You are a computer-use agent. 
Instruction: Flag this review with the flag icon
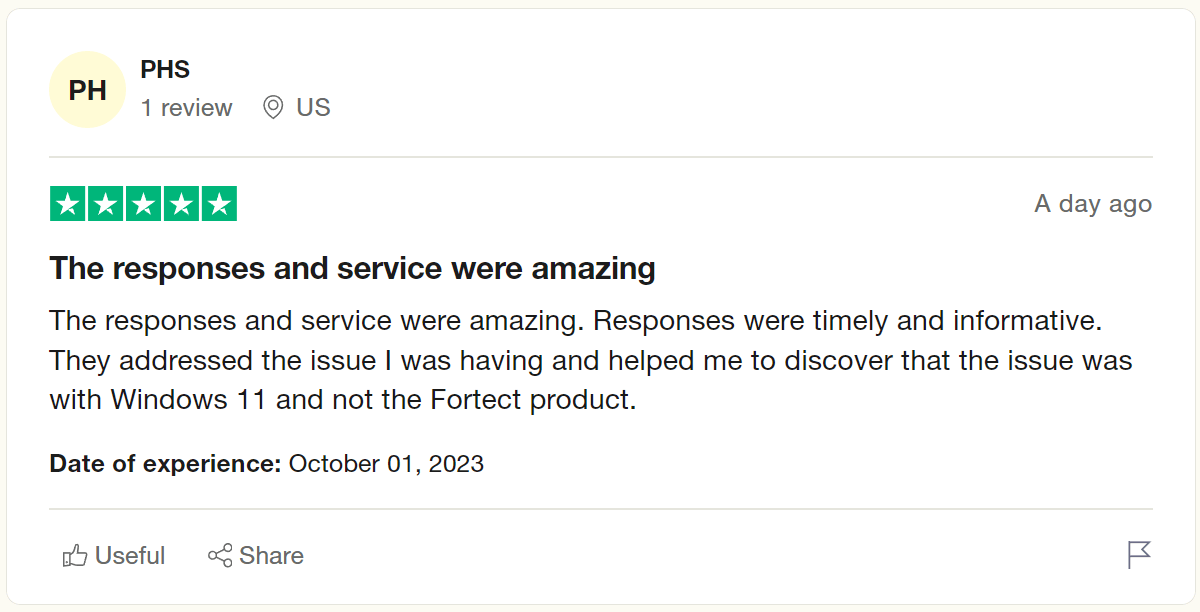[1139, 555]
